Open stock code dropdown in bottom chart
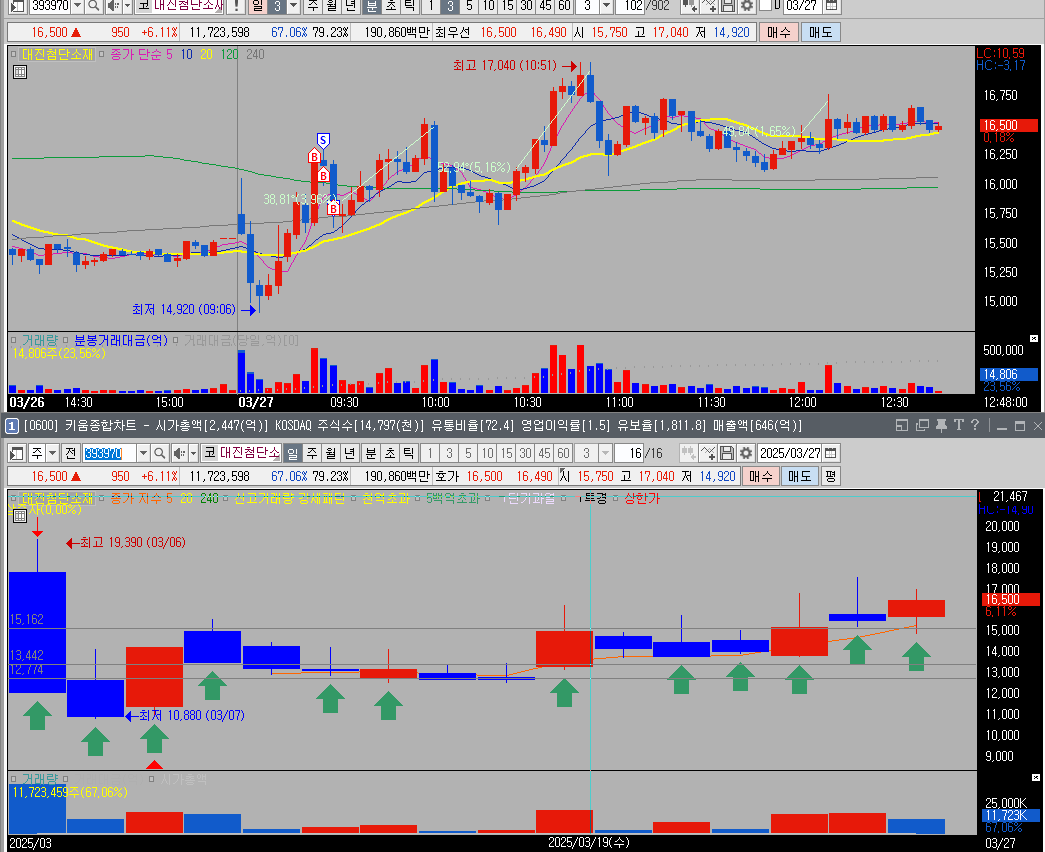 click(143, 453)
